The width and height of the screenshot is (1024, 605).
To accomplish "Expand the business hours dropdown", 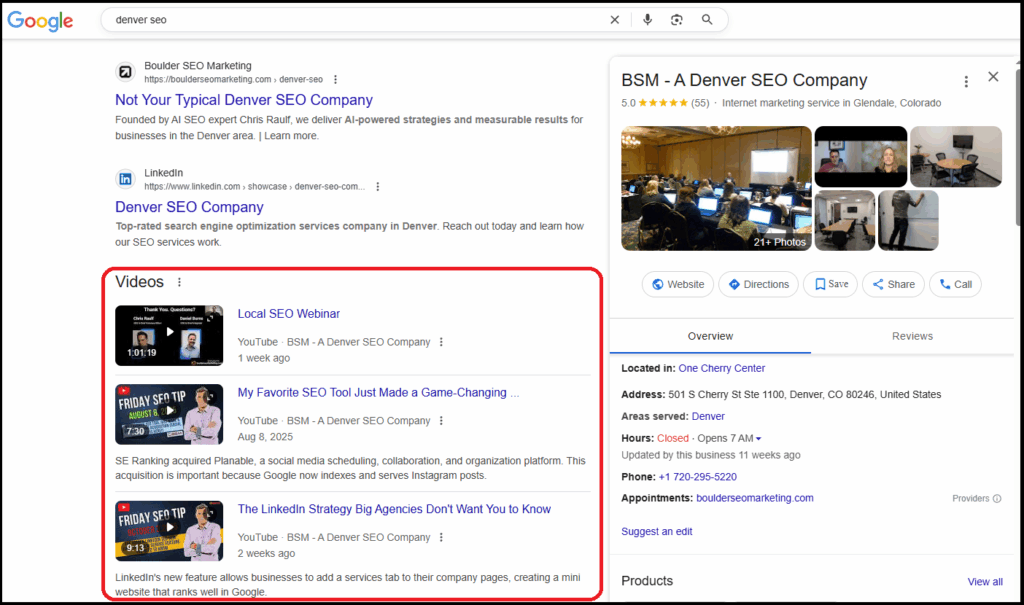I will click(x=758, y=439).
